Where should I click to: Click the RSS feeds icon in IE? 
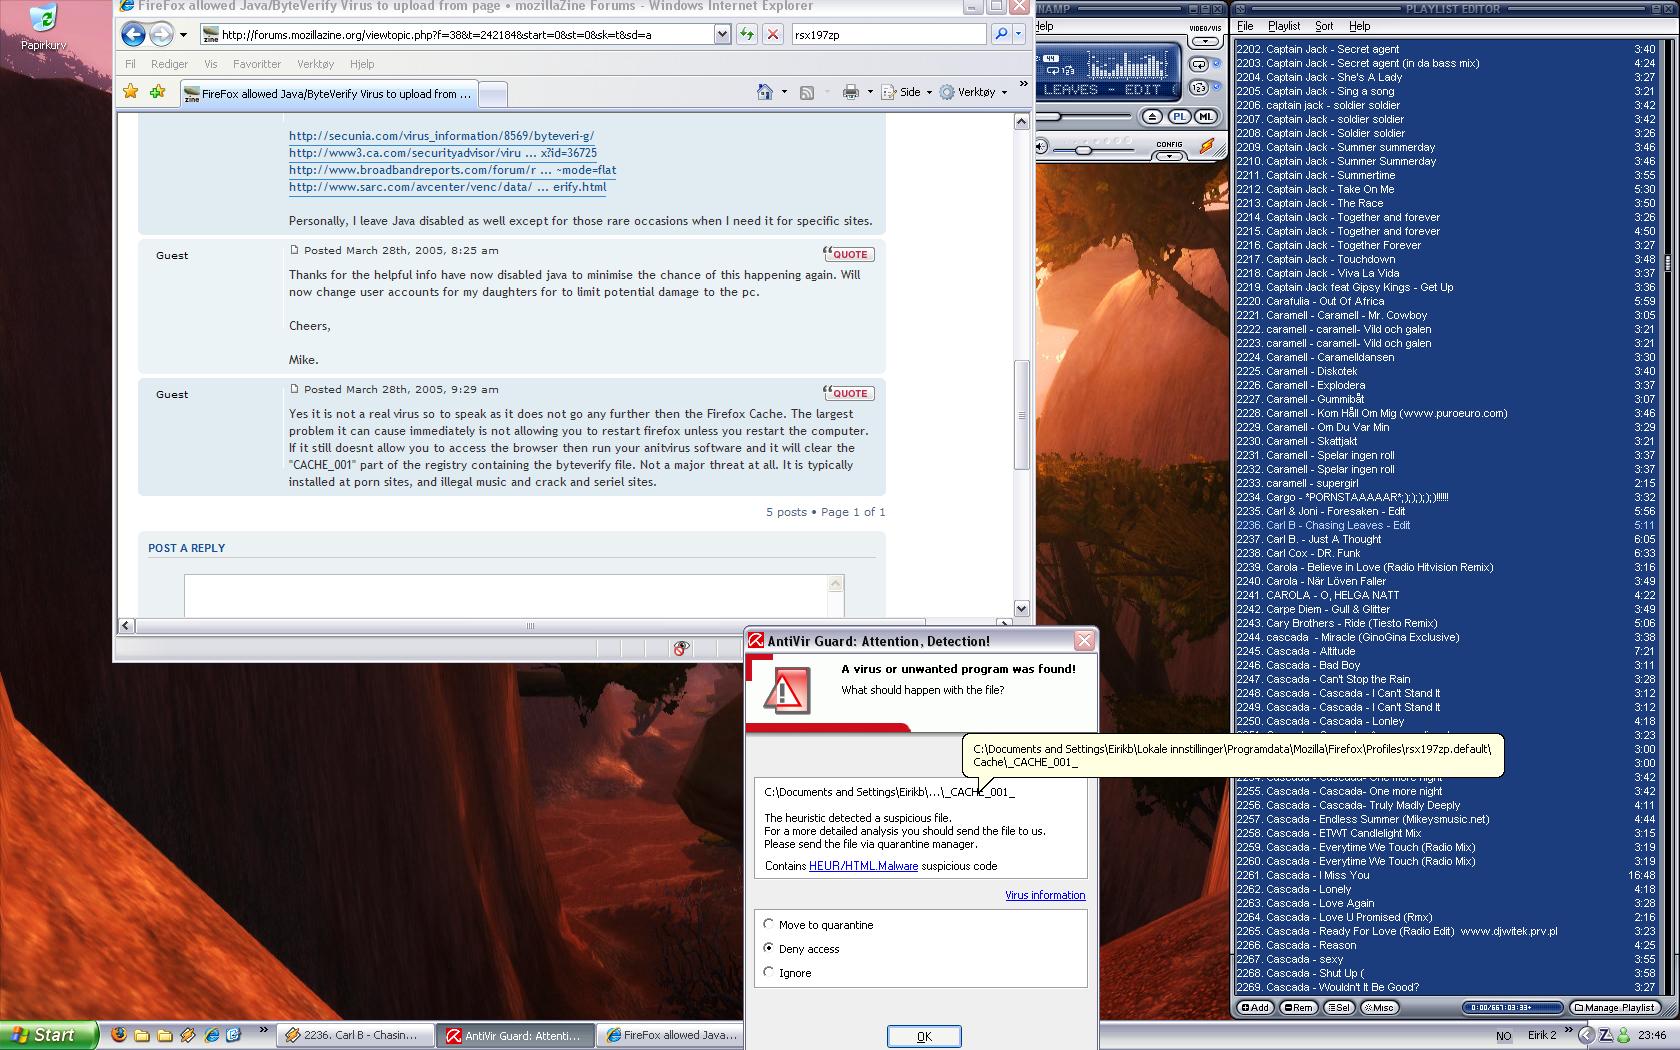(807, 92)
